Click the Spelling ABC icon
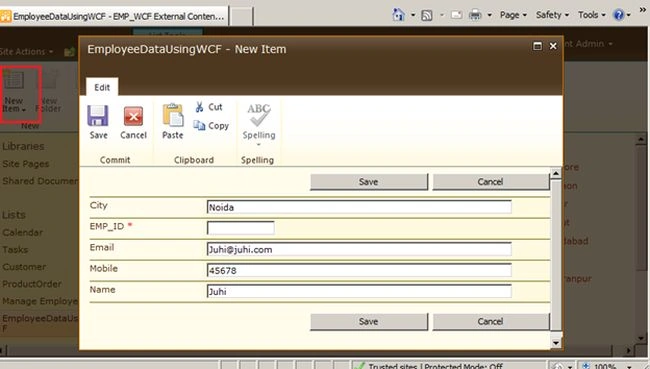This screenshot has height=369, width=650. [259, 114]
